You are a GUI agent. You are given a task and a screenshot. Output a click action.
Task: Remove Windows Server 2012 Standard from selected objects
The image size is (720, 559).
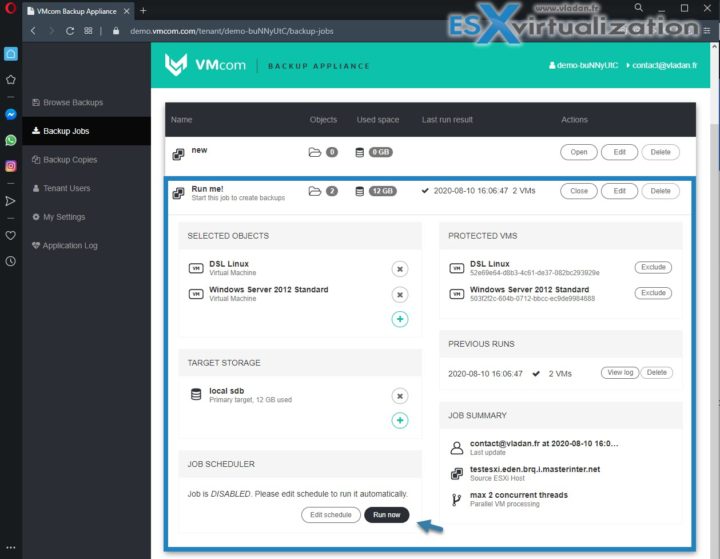(400, 295)
